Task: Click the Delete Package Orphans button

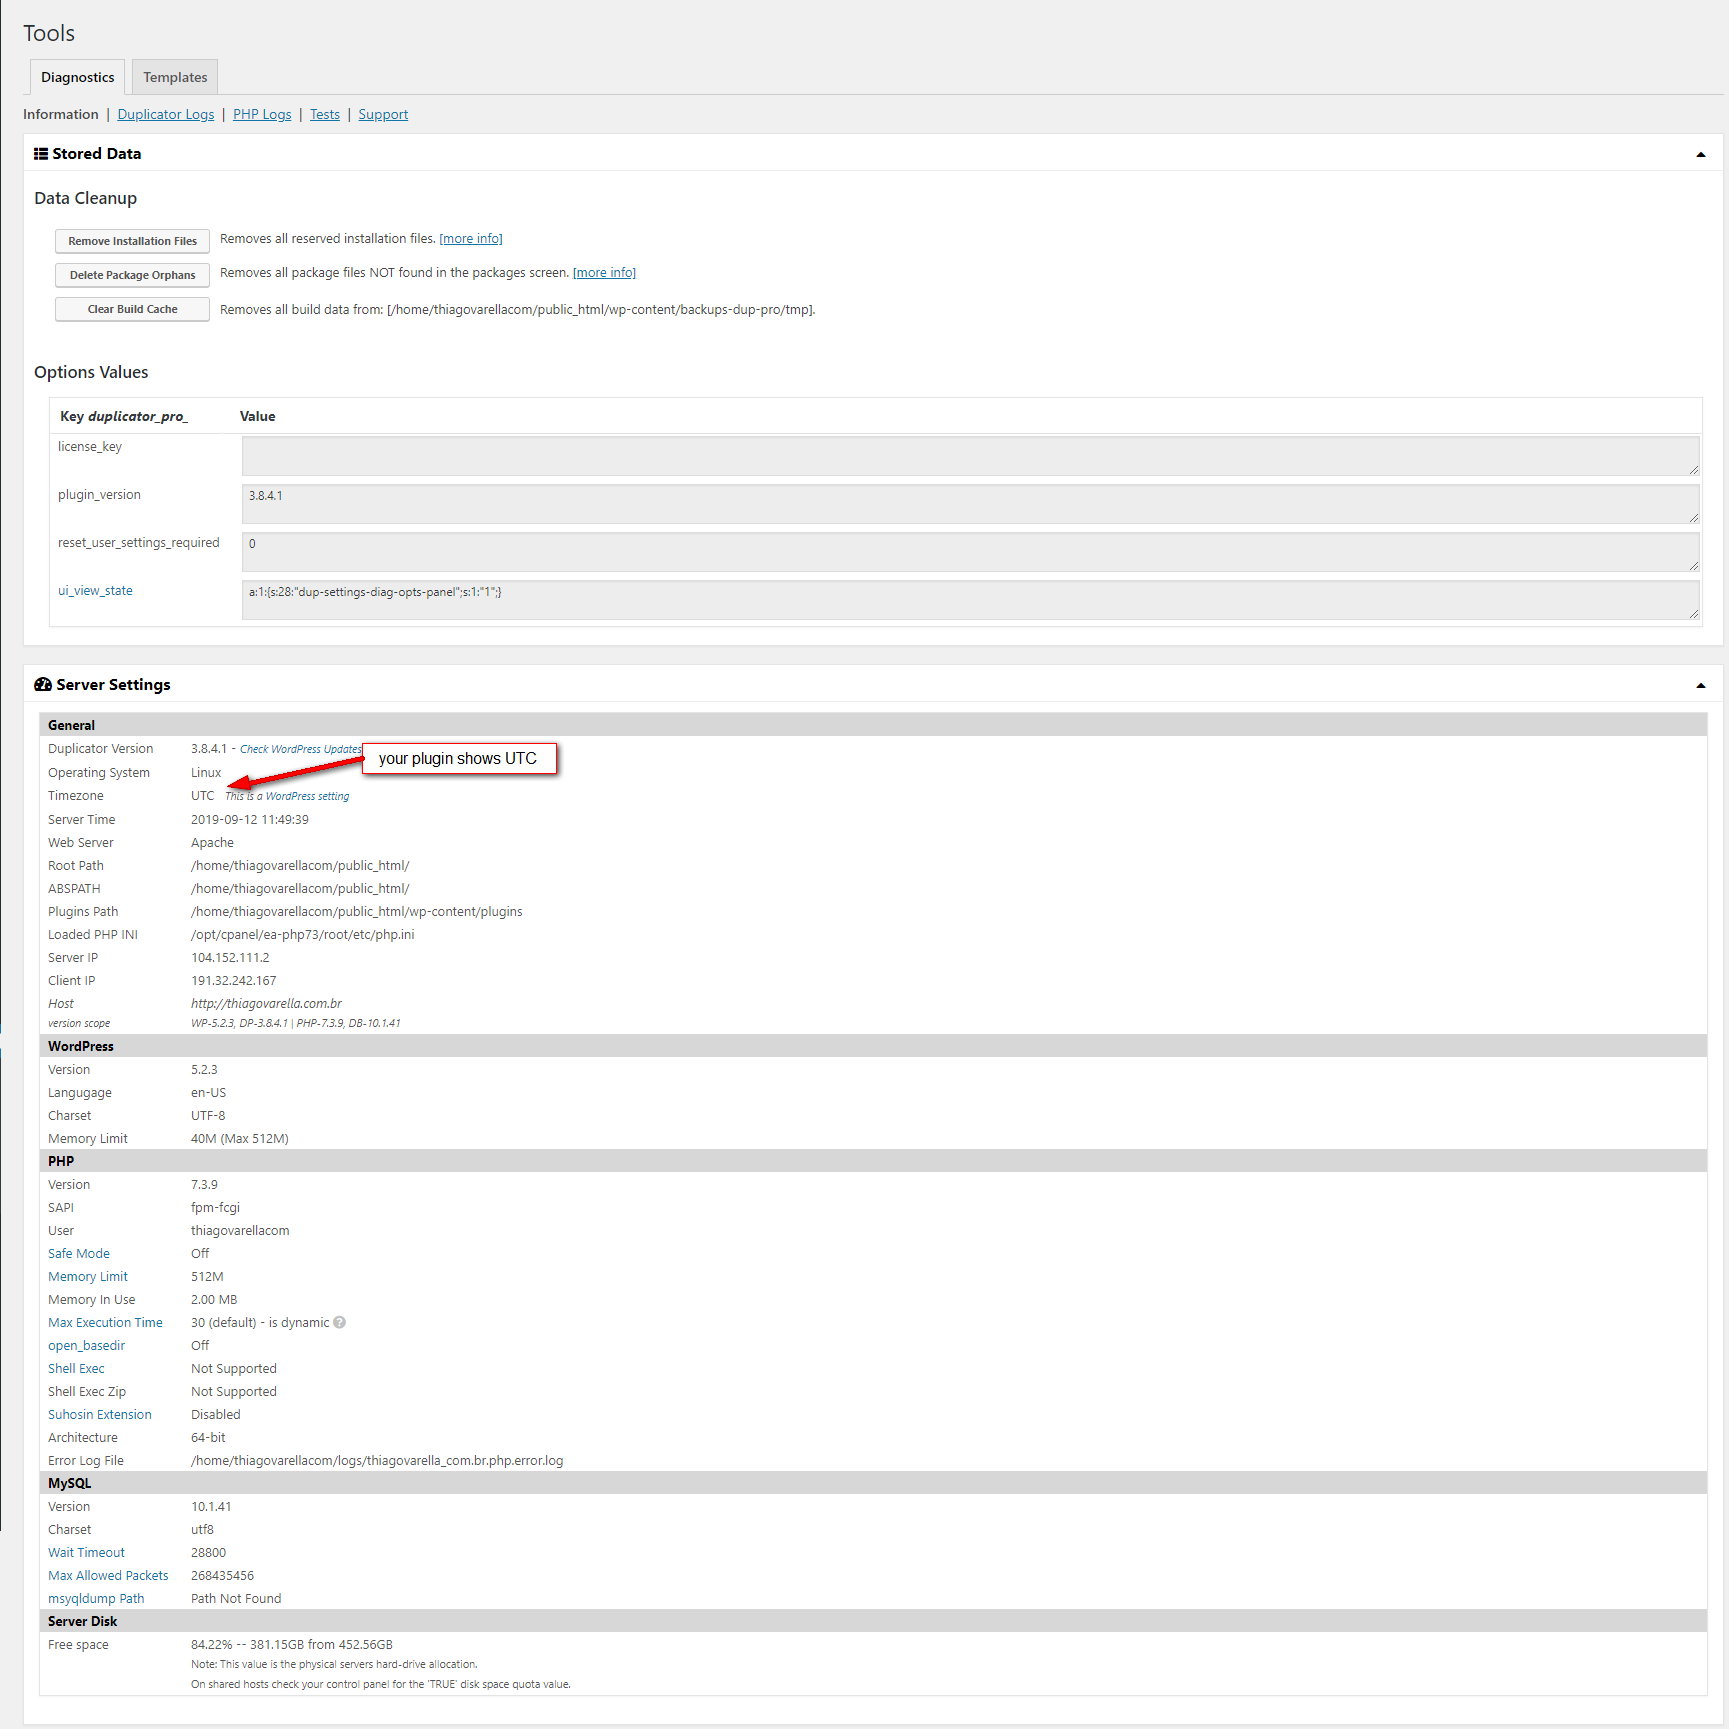Action: [x=133, y=275]
